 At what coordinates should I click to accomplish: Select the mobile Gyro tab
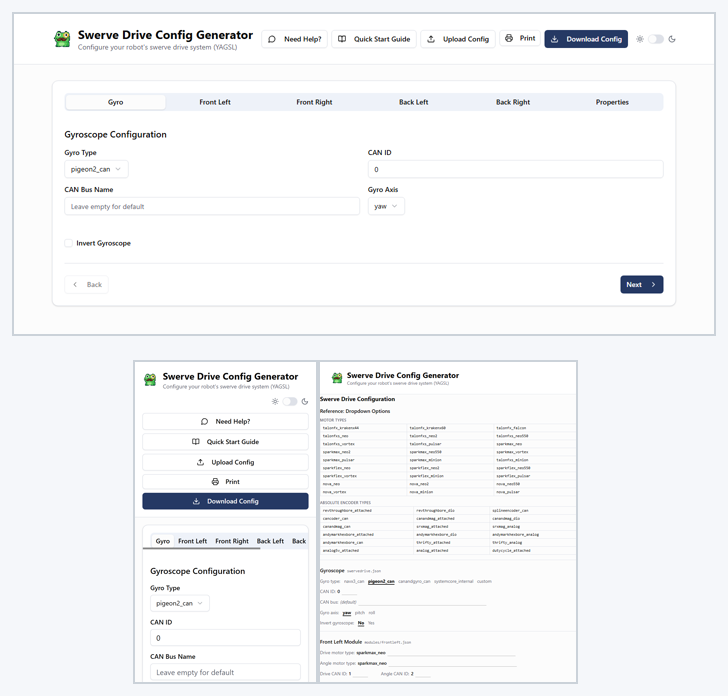(162, 541)
